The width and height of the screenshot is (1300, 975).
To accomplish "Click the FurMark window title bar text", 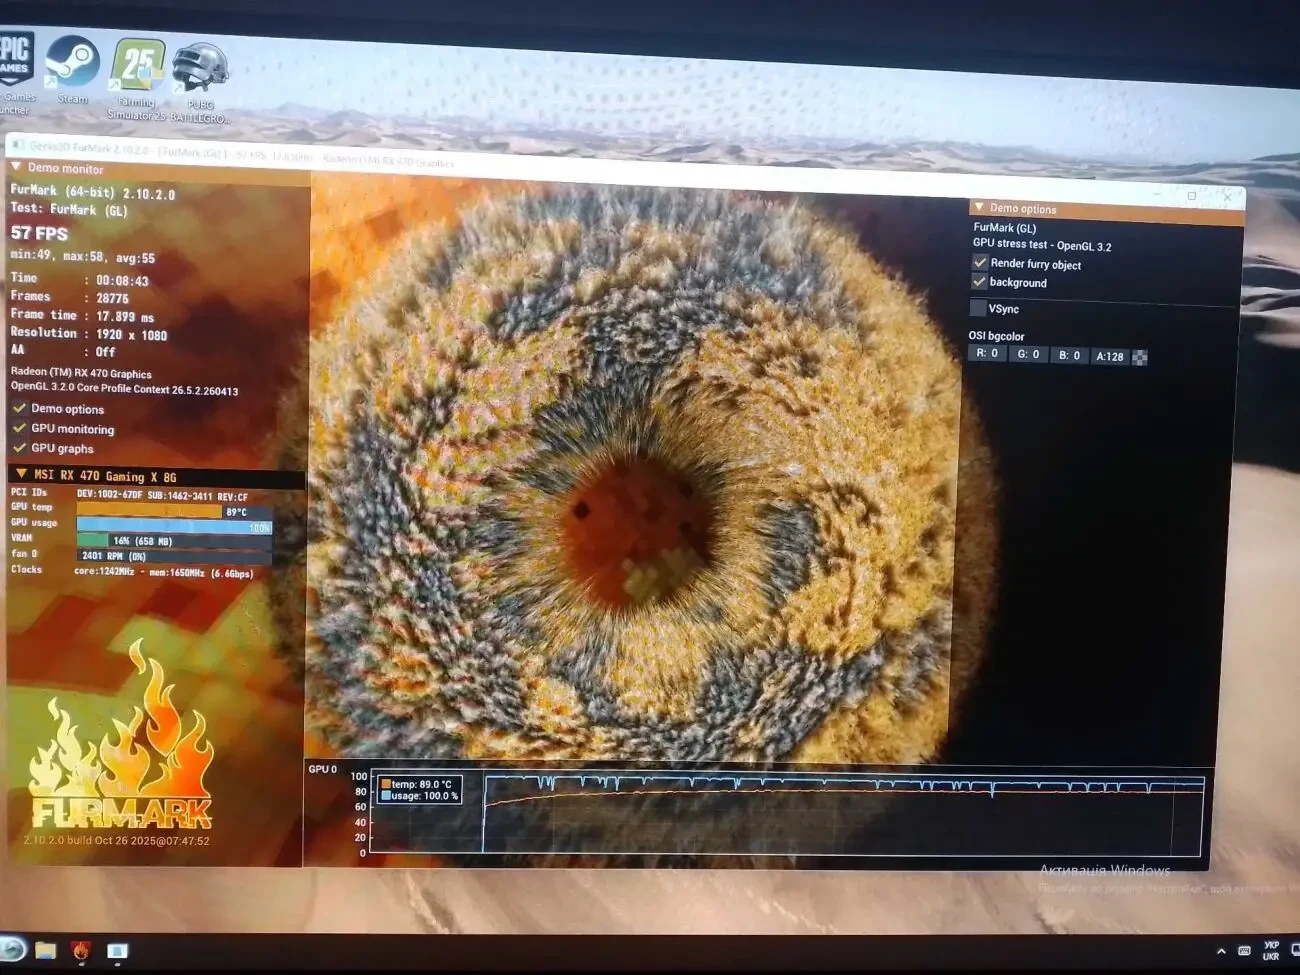I will 241,155.
